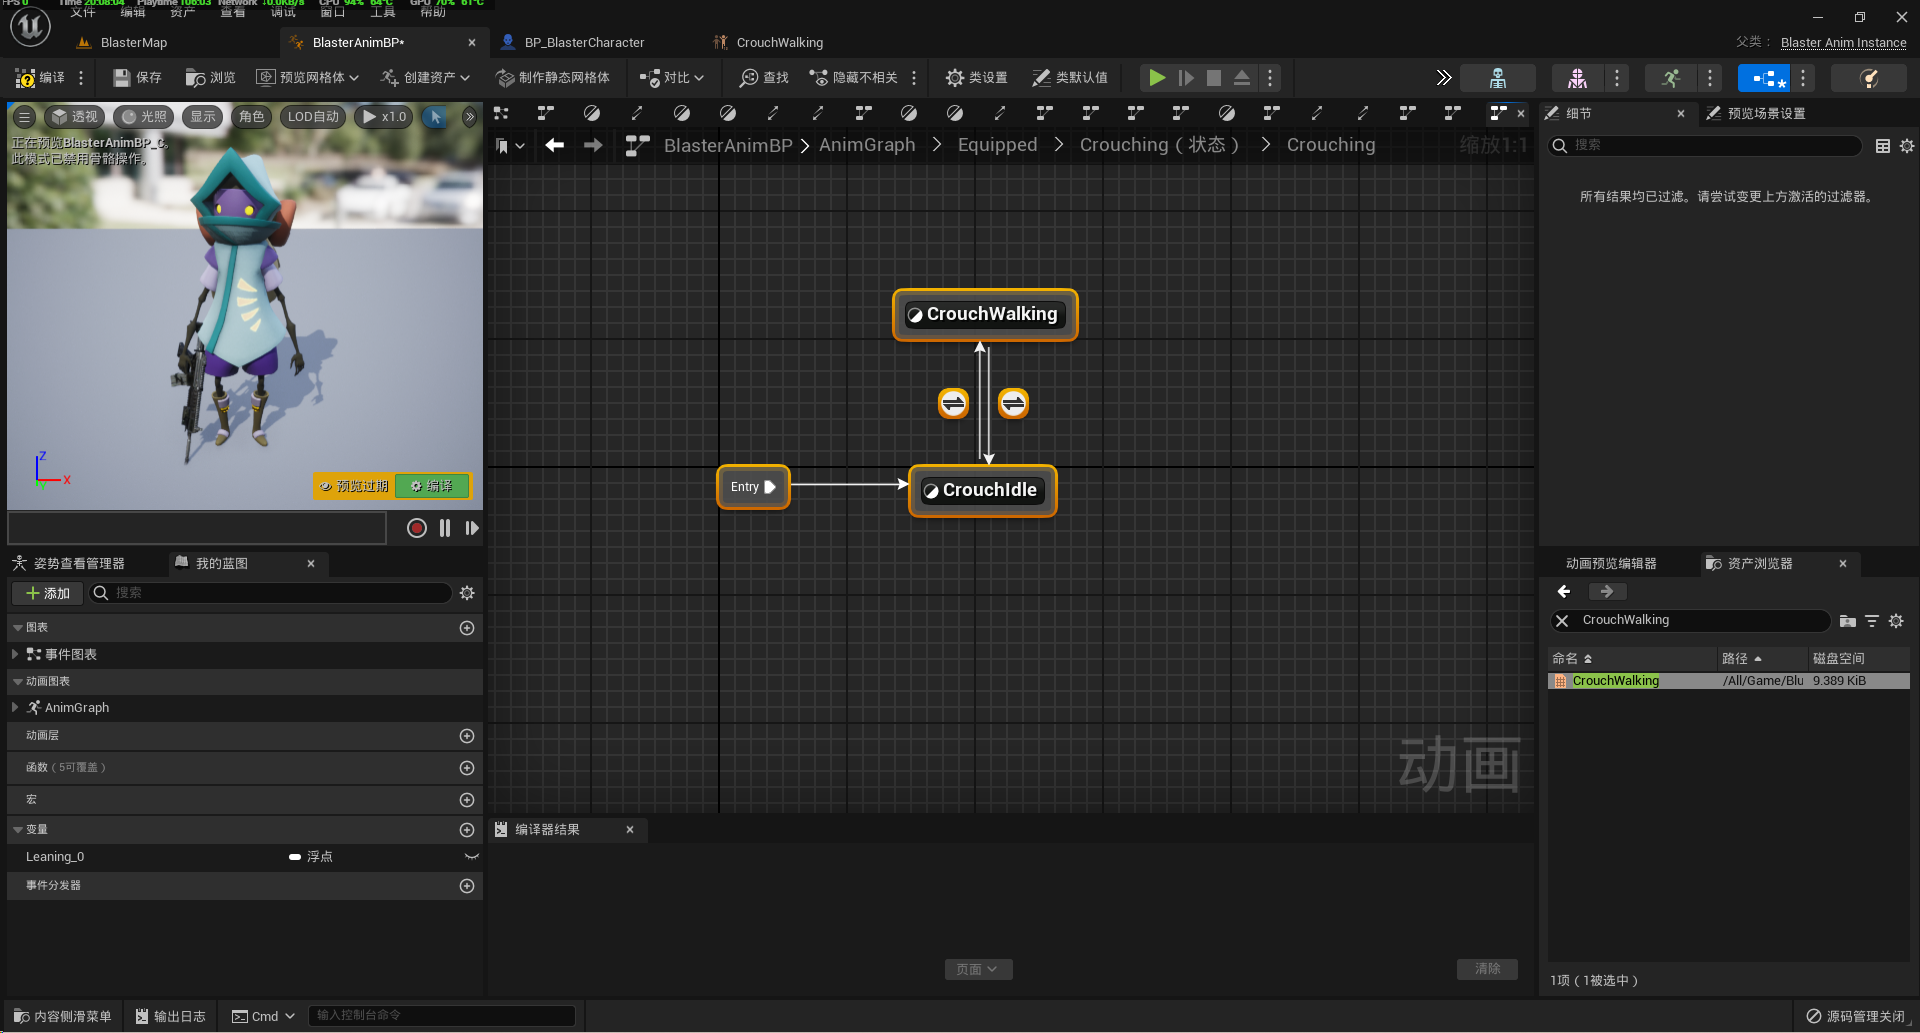Switch to BlasterMap tab

[x=133, y=42]
